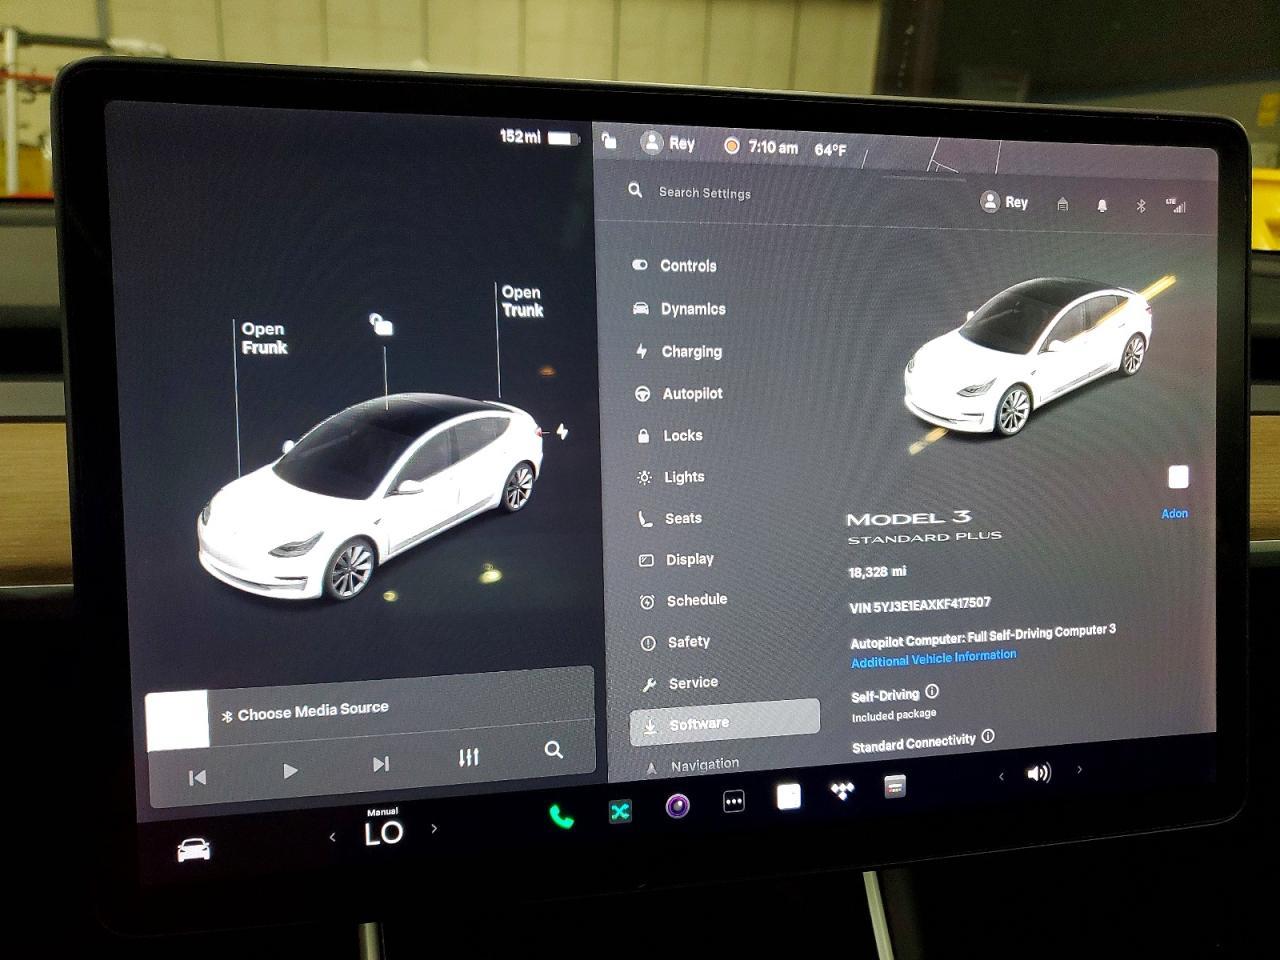Screen dimensions: 1280x960
Task: Open the white square app in dock
Action: pos(789,796)
